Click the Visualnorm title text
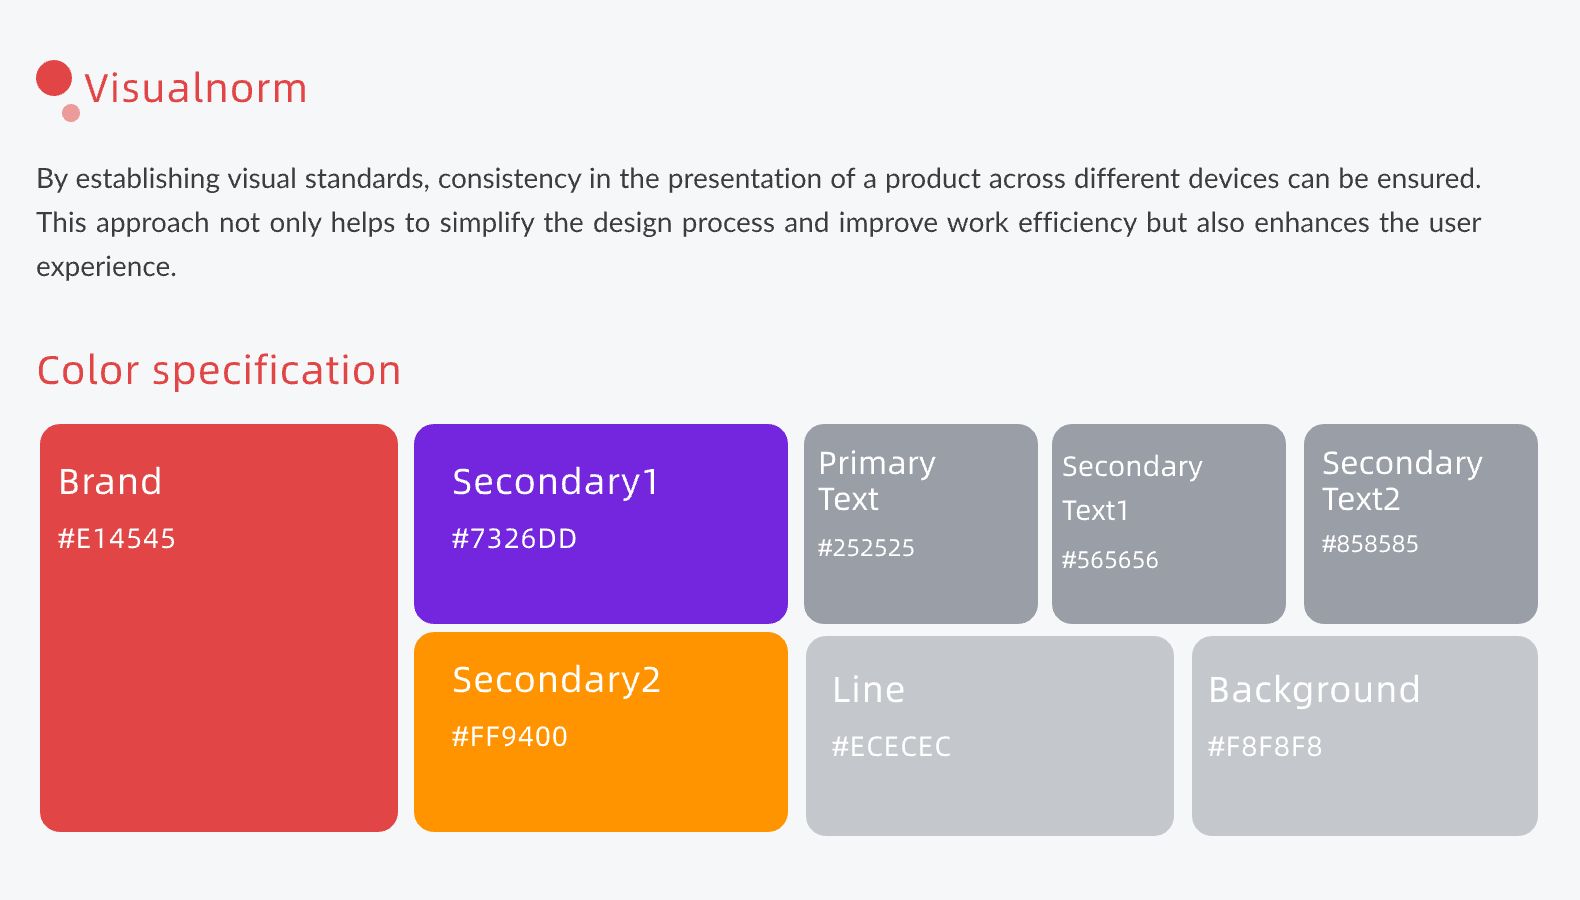Image resolution: width=1580 pixels, height=900 pixels. click(x=196, y=88)
